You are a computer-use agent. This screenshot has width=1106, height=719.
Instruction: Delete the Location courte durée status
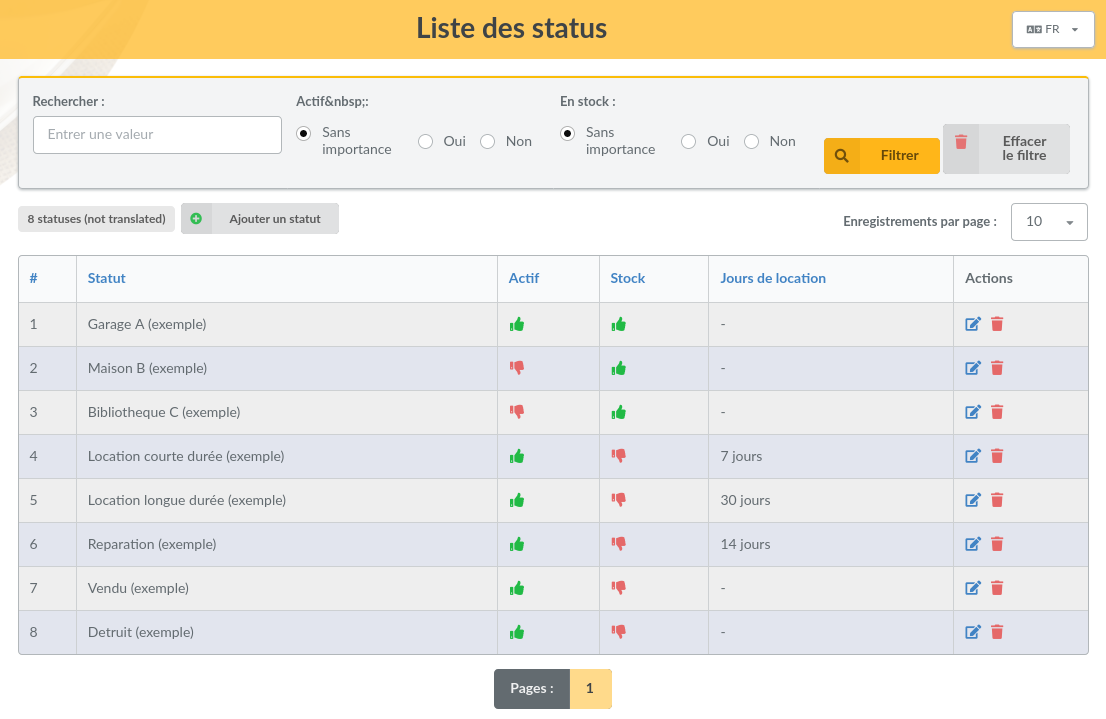997,456
